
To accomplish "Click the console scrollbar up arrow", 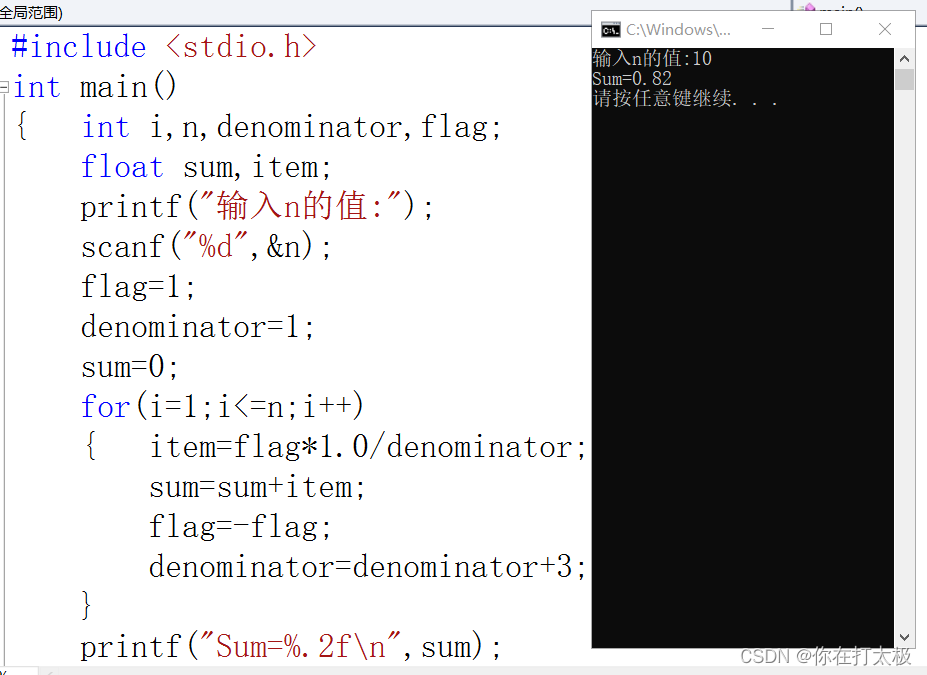I will coord(904,59).
